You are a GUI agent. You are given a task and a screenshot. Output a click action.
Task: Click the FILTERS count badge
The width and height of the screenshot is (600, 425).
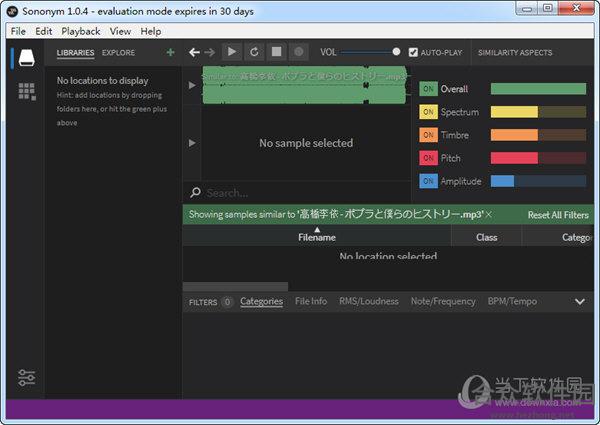point(227,302)
